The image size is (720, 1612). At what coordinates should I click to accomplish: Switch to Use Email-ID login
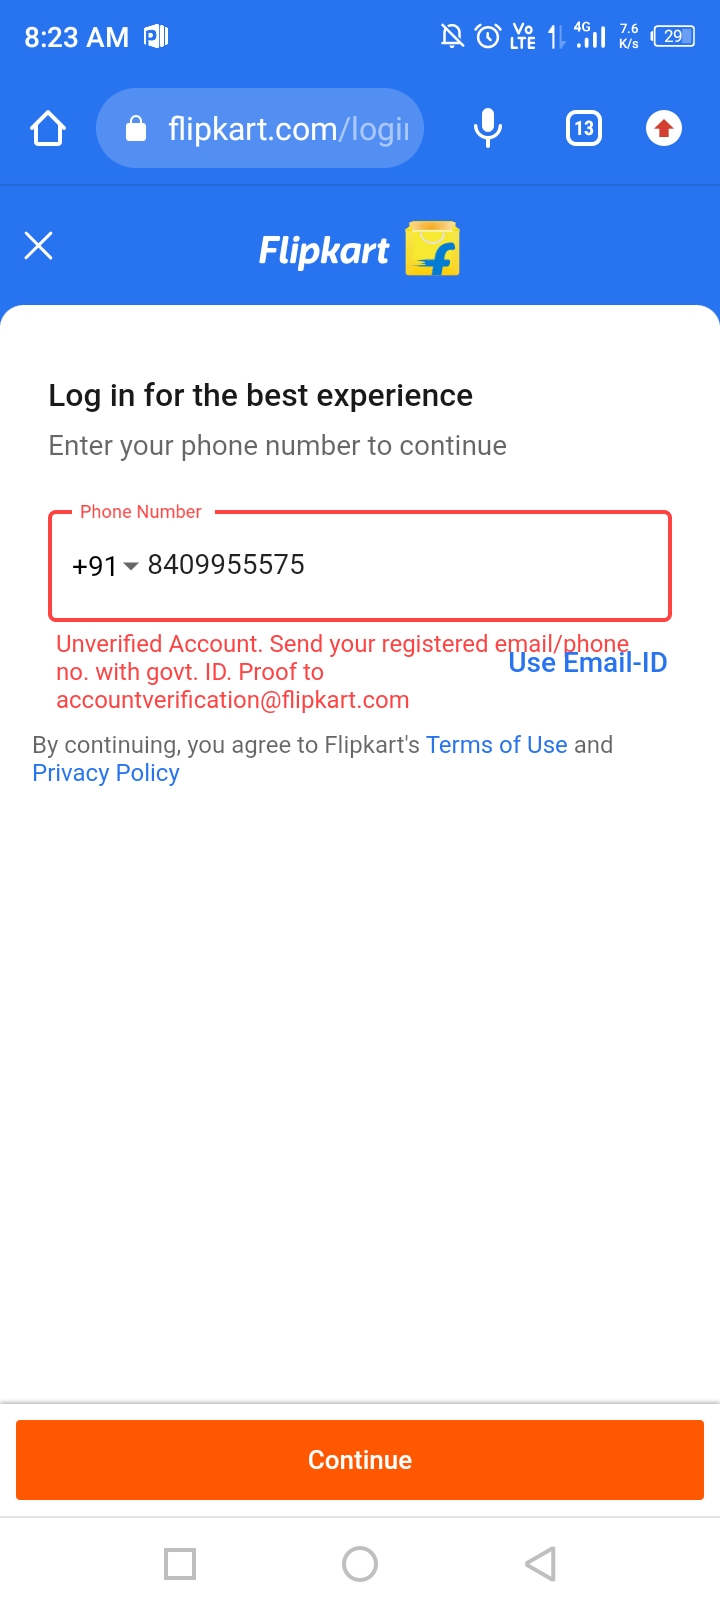pos(588,663)
